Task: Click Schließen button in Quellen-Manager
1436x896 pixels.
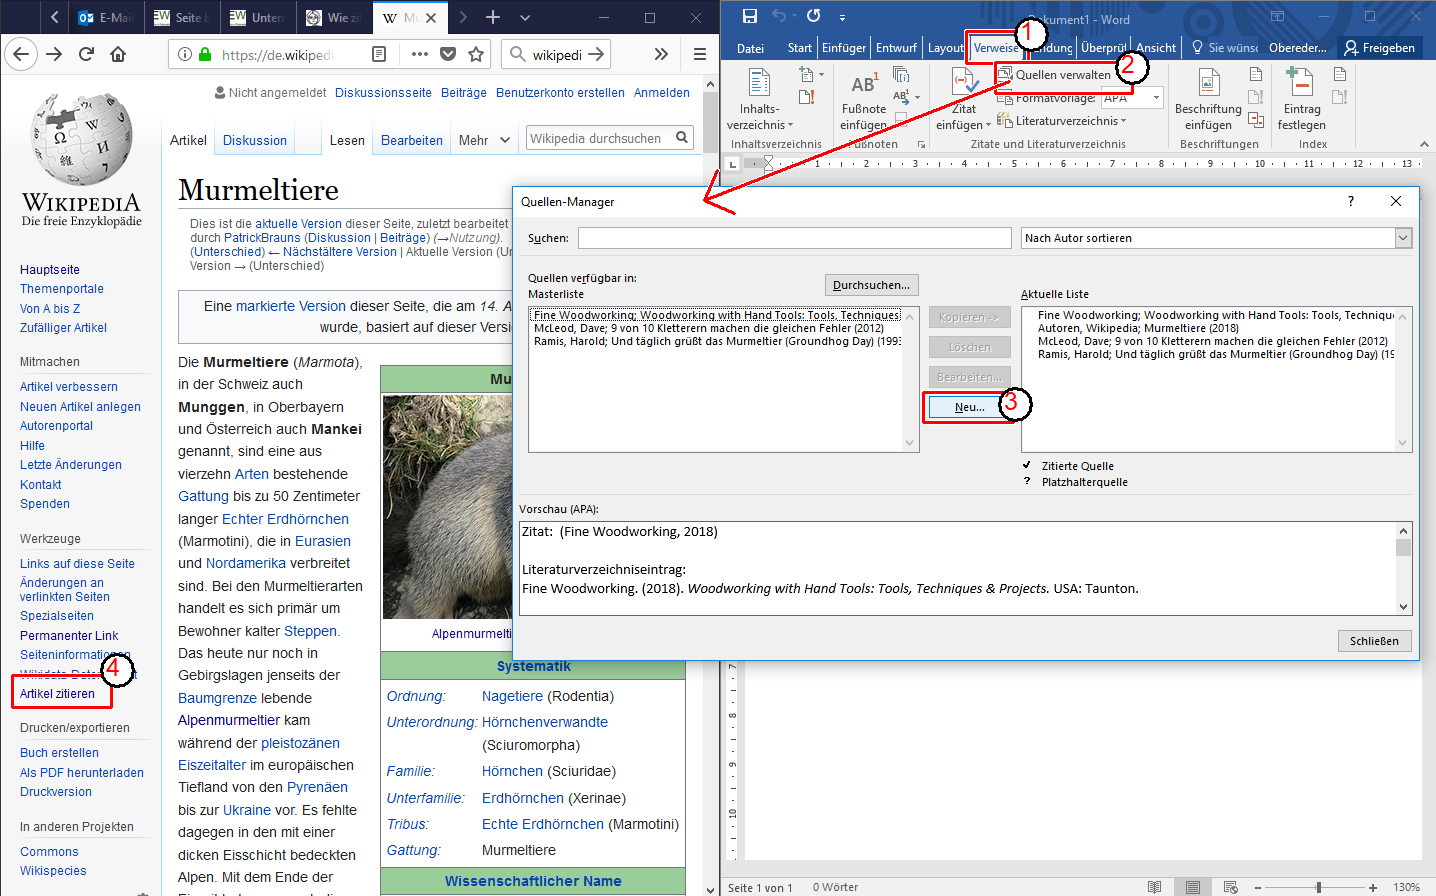Action: click(1374, 641)
